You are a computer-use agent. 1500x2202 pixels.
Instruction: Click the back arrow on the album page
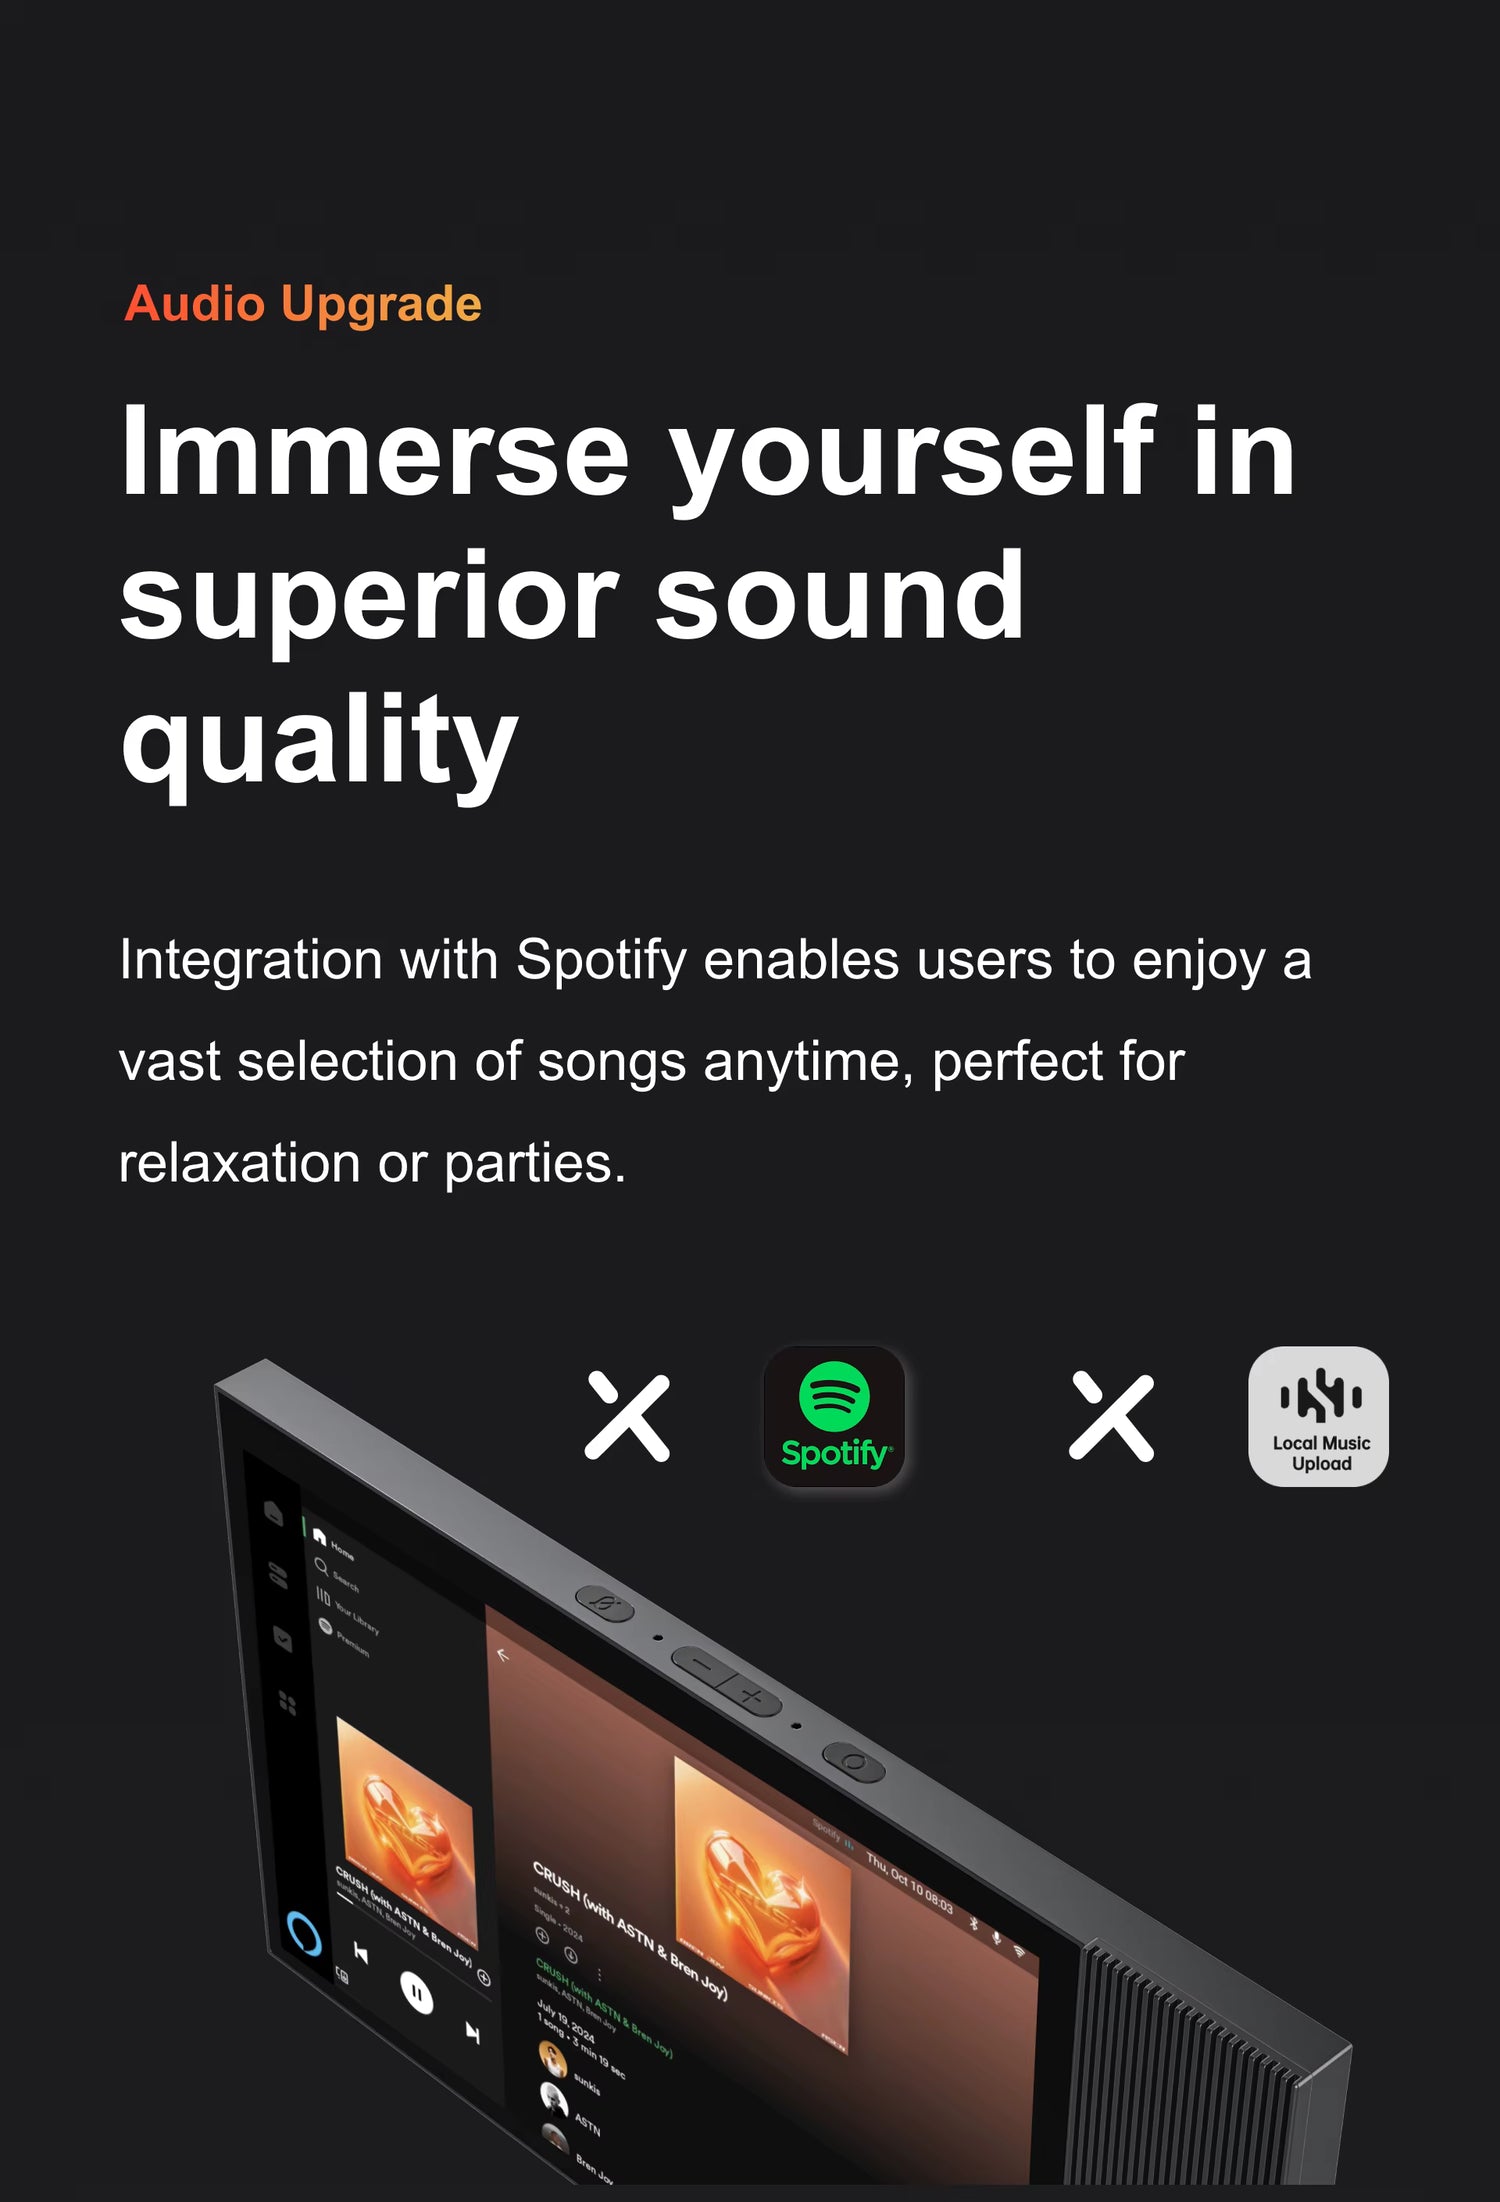coord(503,1655)
